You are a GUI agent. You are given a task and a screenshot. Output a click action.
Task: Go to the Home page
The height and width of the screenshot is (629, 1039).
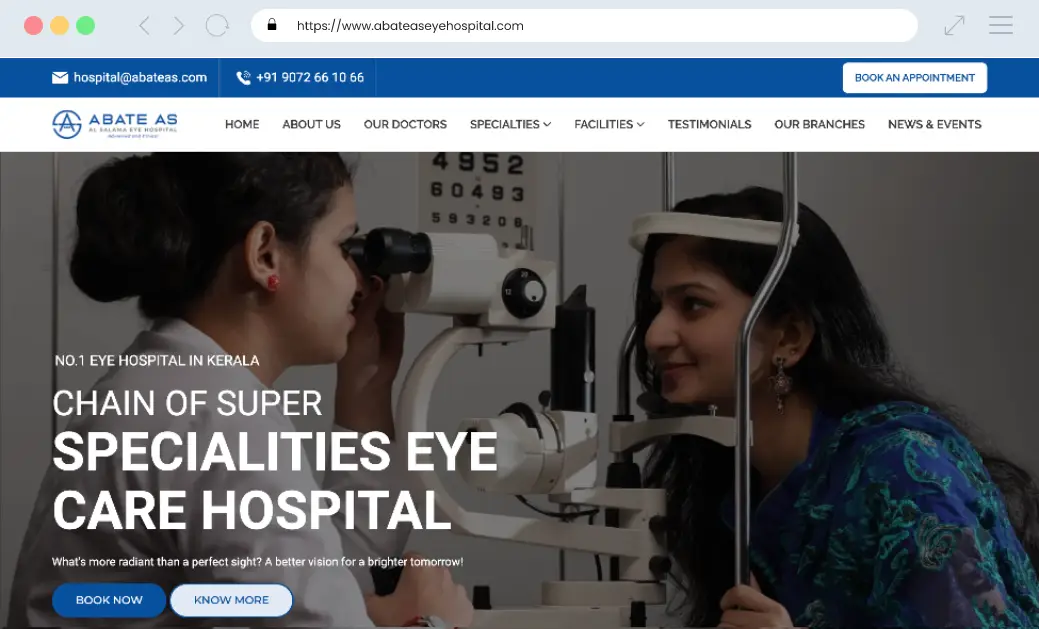(x=242, y=124)
